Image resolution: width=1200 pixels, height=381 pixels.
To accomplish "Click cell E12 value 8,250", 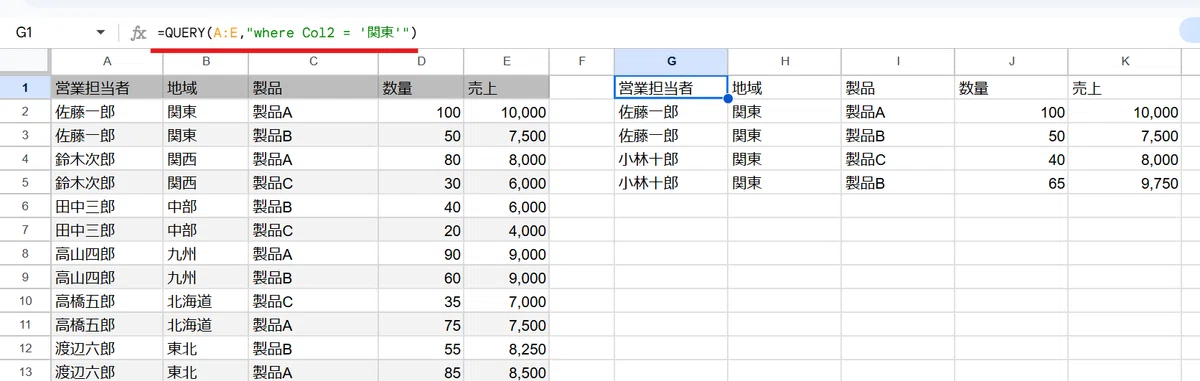I will [507, 349].
